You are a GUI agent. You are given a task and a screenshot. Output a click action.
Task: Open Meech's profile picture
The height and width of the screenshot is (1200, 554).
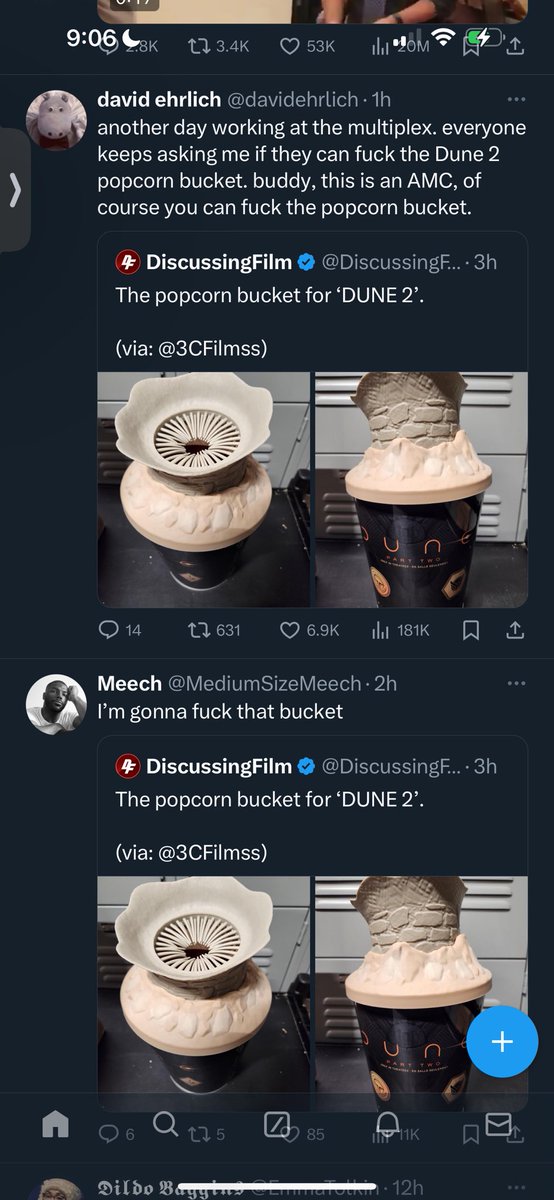[54, 703]
